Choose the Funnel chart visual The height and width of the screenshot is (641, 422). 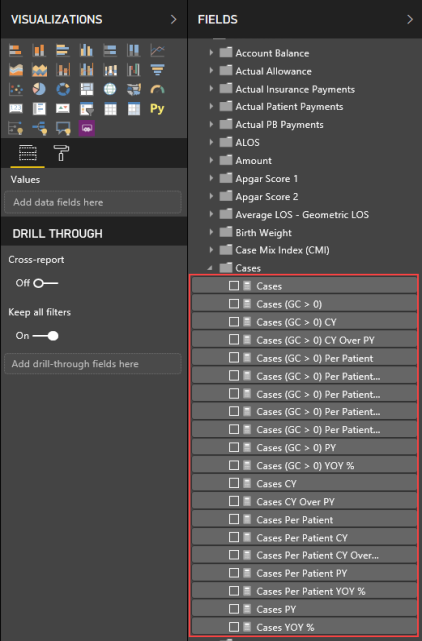(157, 70)
